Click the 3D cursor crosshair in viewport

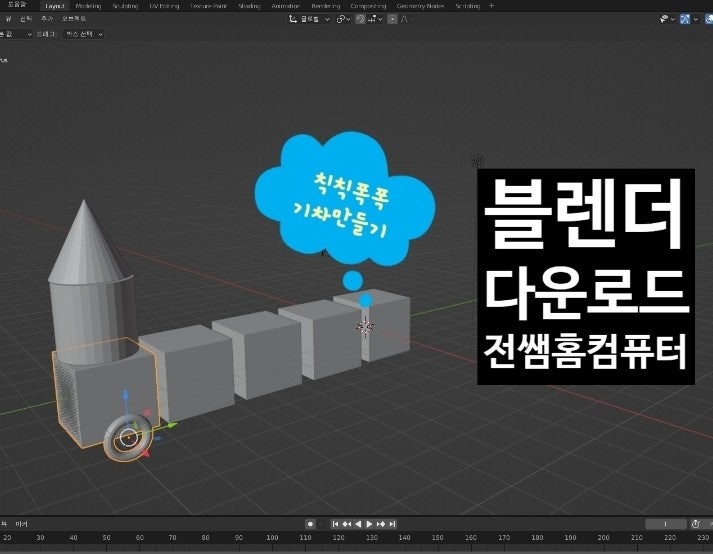[365, 326]
